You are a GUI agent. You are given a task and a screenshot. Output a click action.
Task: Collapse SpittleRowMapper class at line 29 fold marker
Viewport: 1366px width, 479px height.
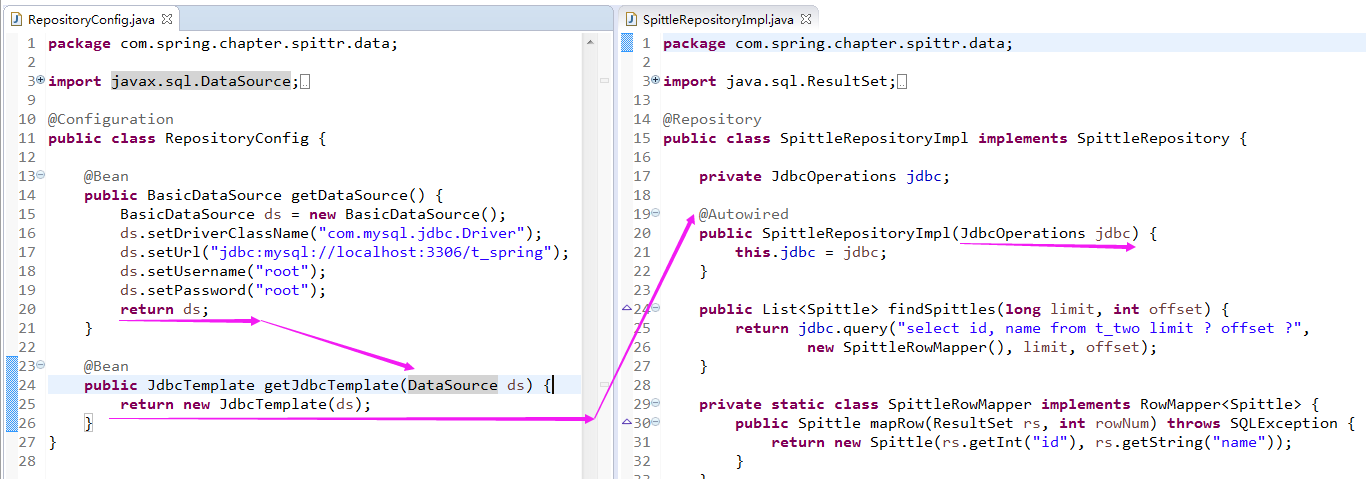click(656, 404)
